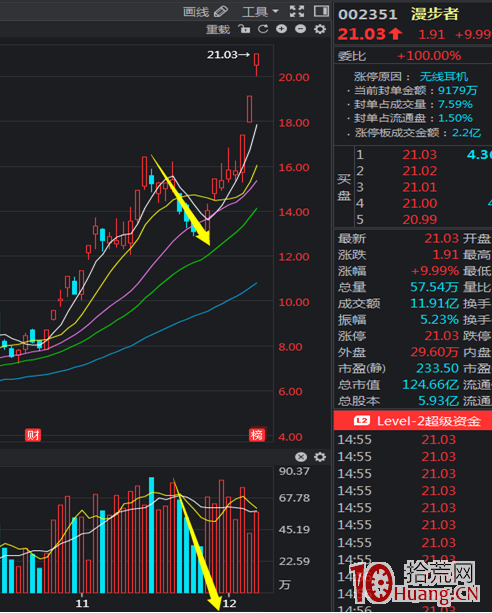Open volume panel settings gear
Screen dimensions: 492x613
[x=320, y=457]
